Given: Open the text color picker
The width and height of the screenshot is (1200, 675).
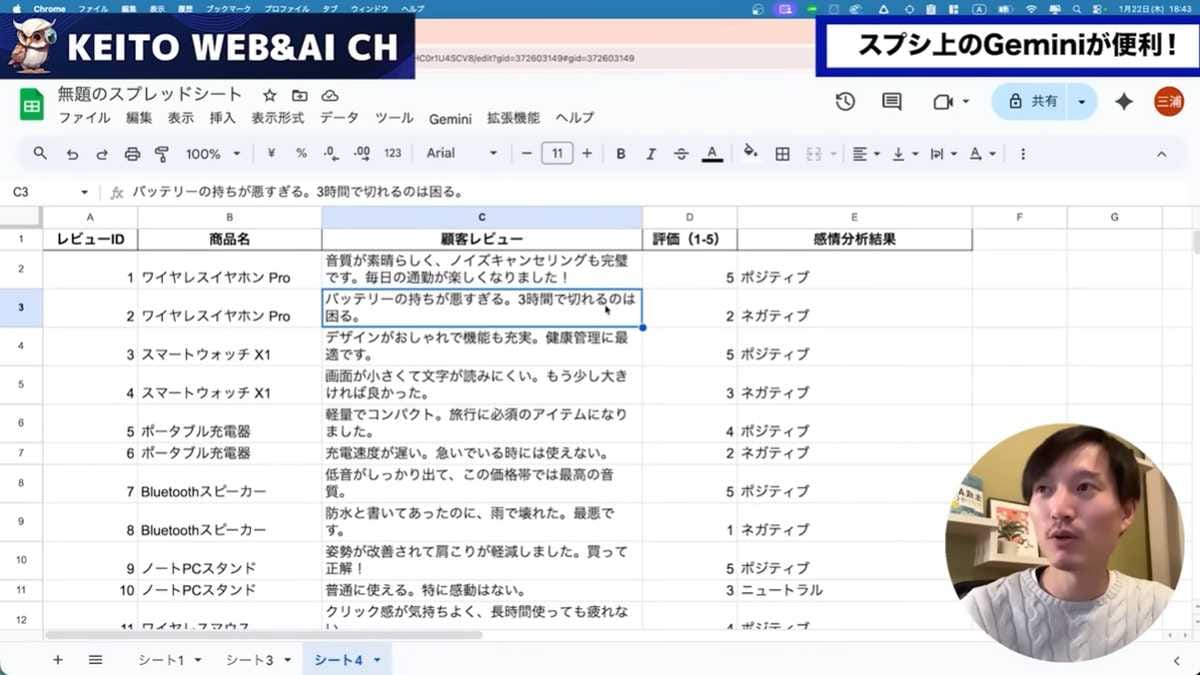Looking at the screenshot, I should 711,153.
